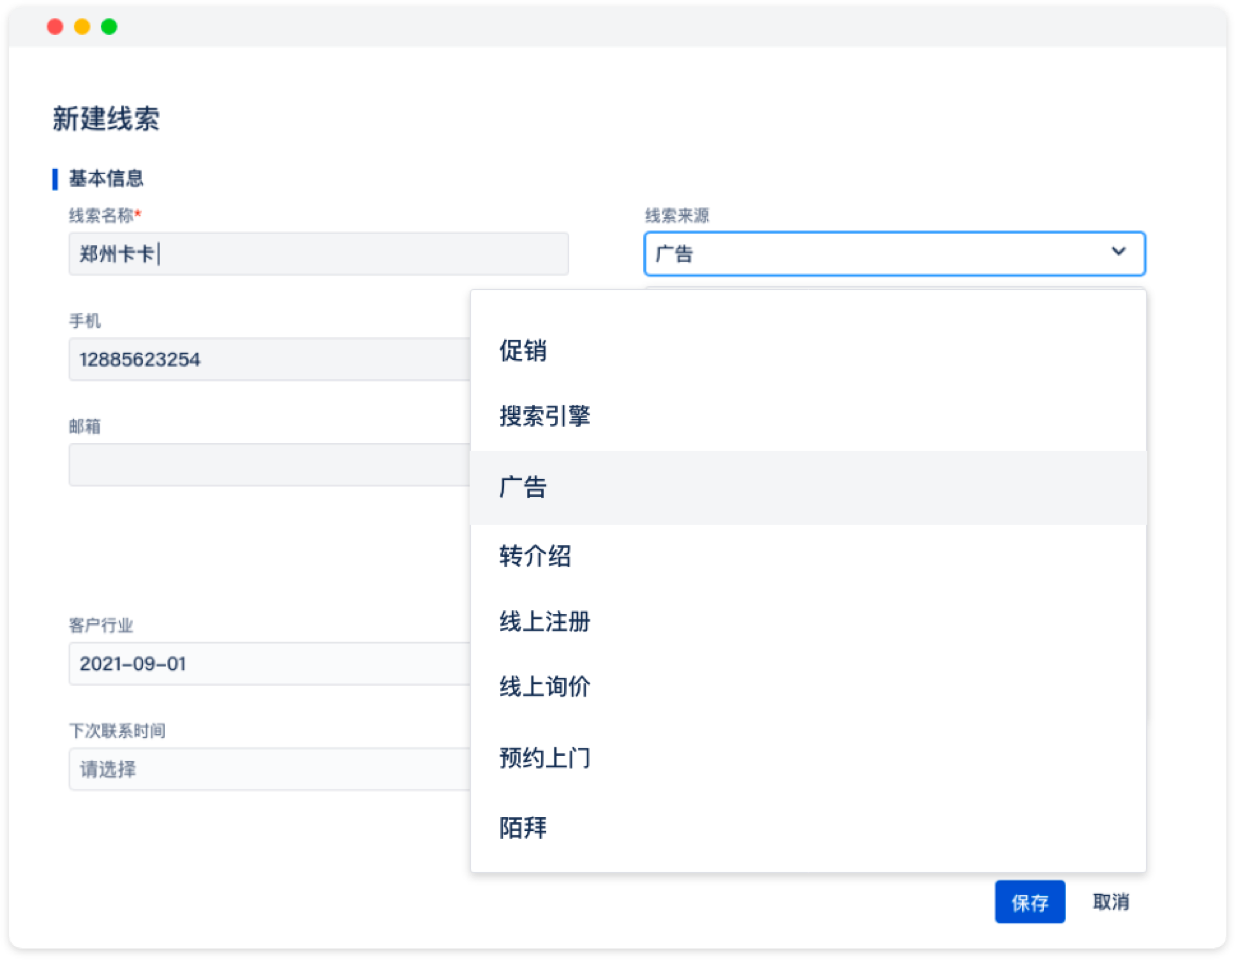The width and height of the screenshot is (1236, 960).
Task: Choose 线上注册 as the lead source
Action: [x=545, y=622]
